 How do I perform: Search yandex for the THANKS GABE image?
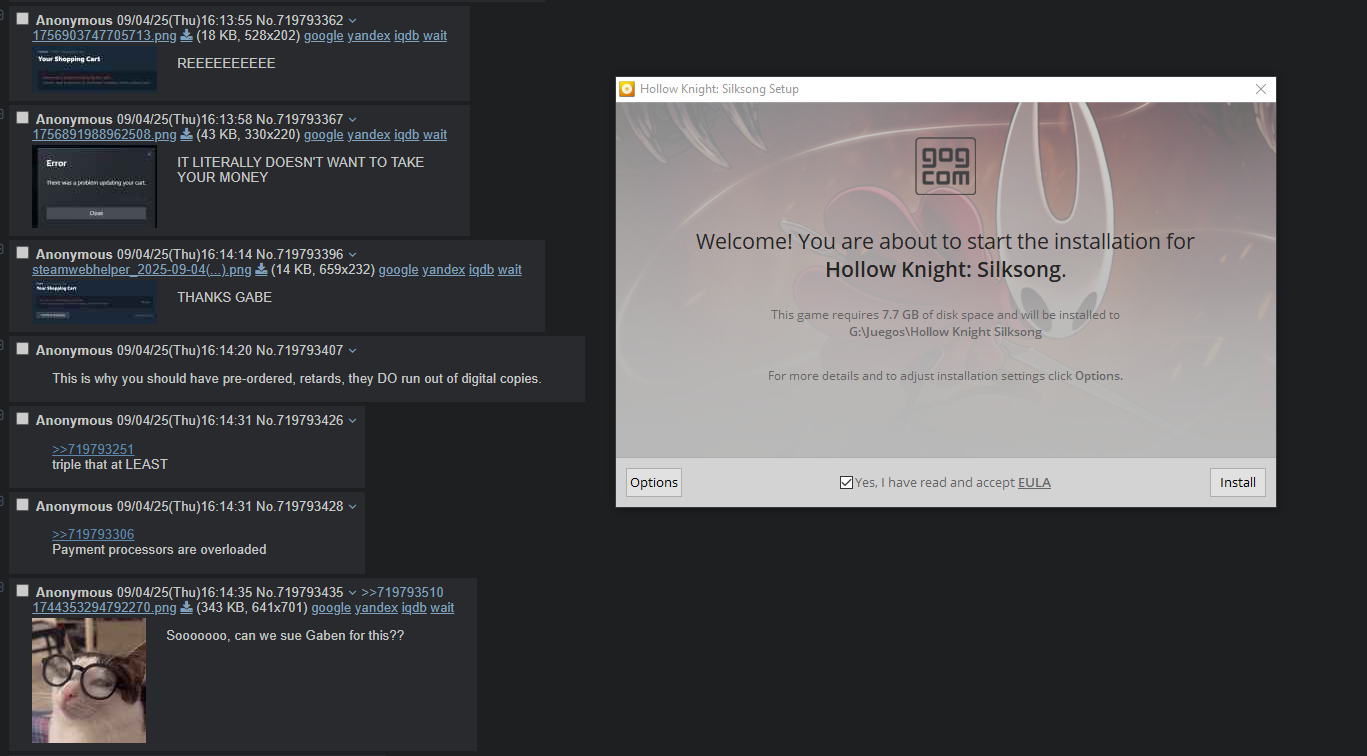click(x=444, y=270)
